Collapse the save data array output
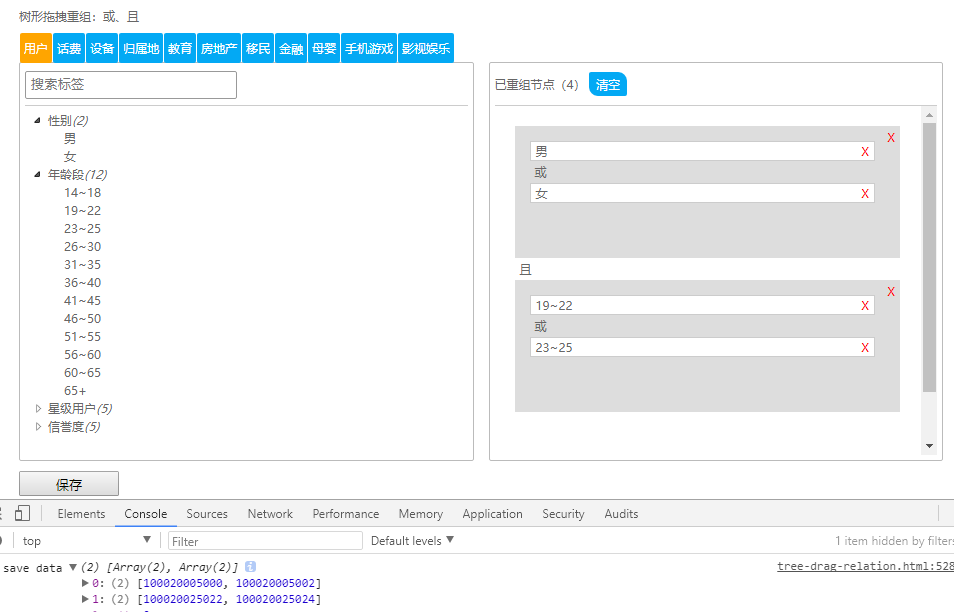954x612 pixels. click(x=72, y=567)
